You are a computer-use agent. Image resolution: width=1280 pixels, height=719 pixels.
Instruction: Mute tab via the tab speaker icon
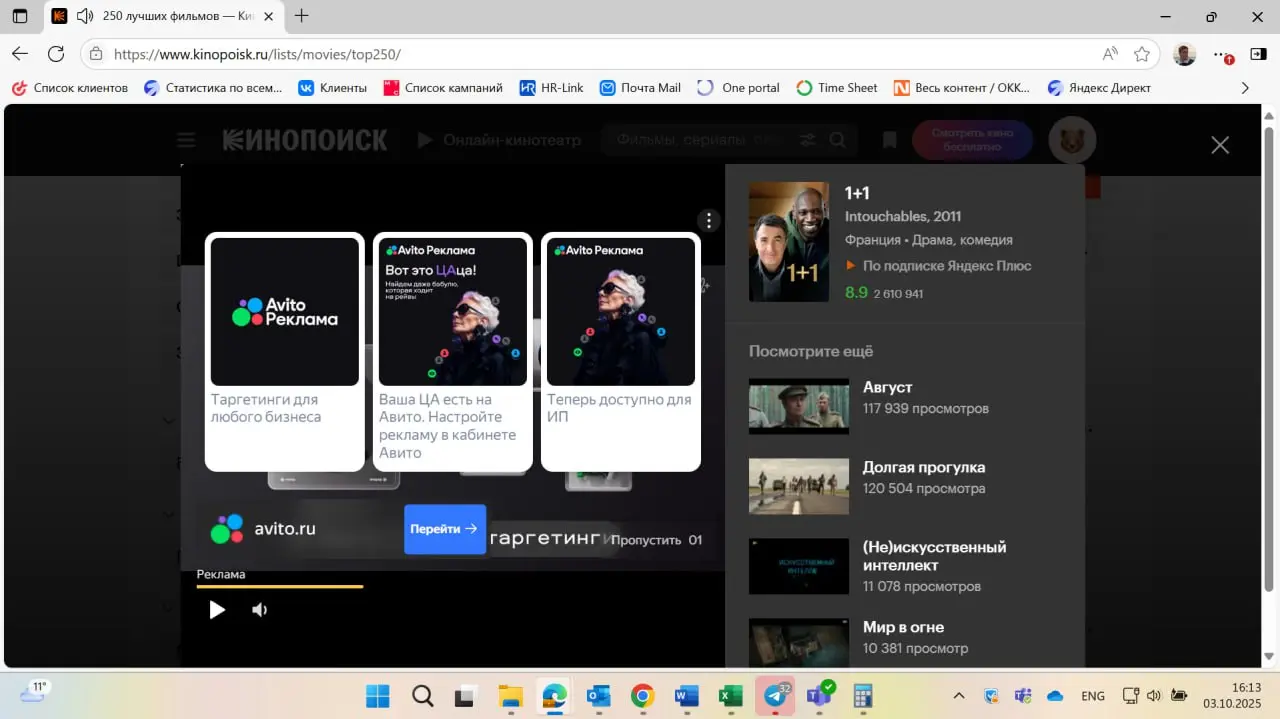coord(85,16)
